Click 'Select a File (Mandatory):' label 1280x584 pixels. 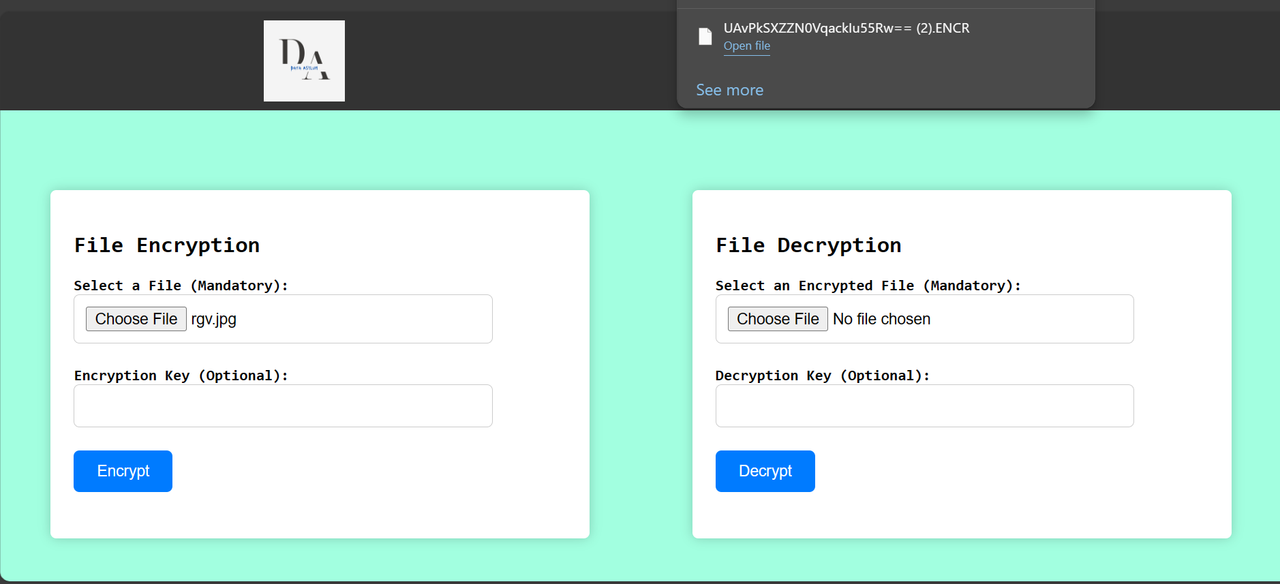click(181, 285)
